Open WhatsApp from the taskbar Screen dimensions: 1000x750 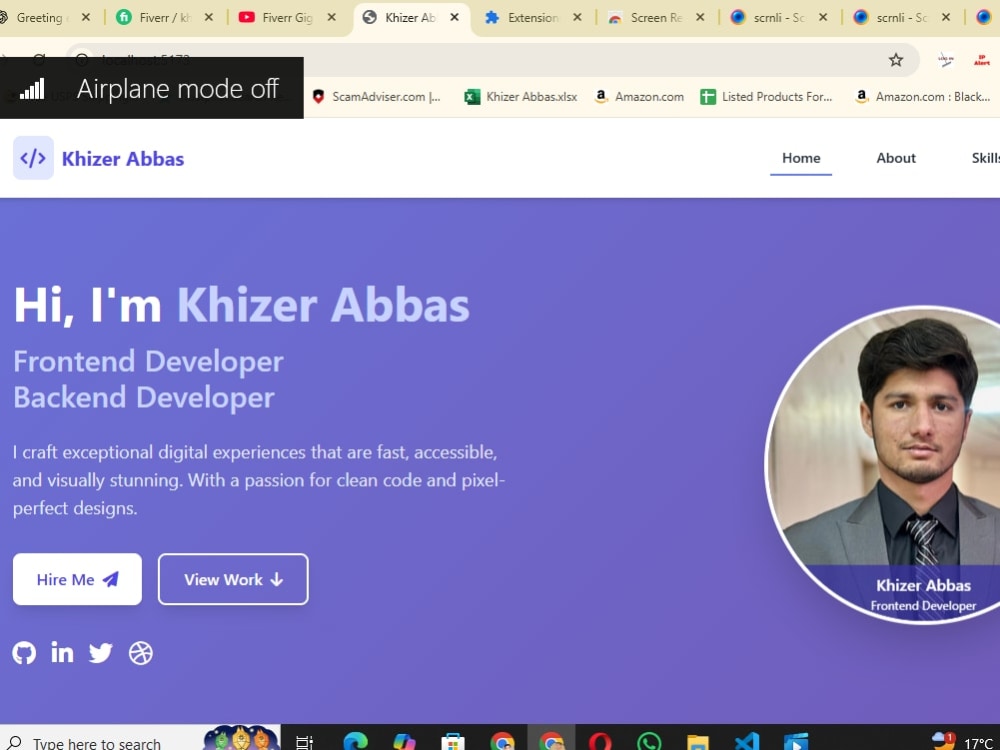click(x=649, y=742)
